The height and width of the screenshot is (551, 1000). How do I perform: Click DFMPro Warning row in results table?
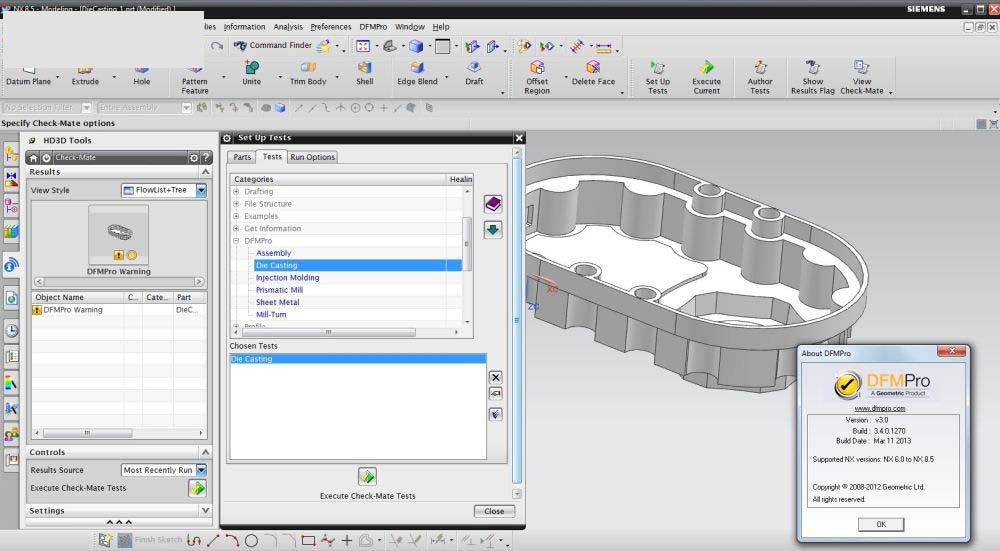pyautogui.click(x=119, y=310)
